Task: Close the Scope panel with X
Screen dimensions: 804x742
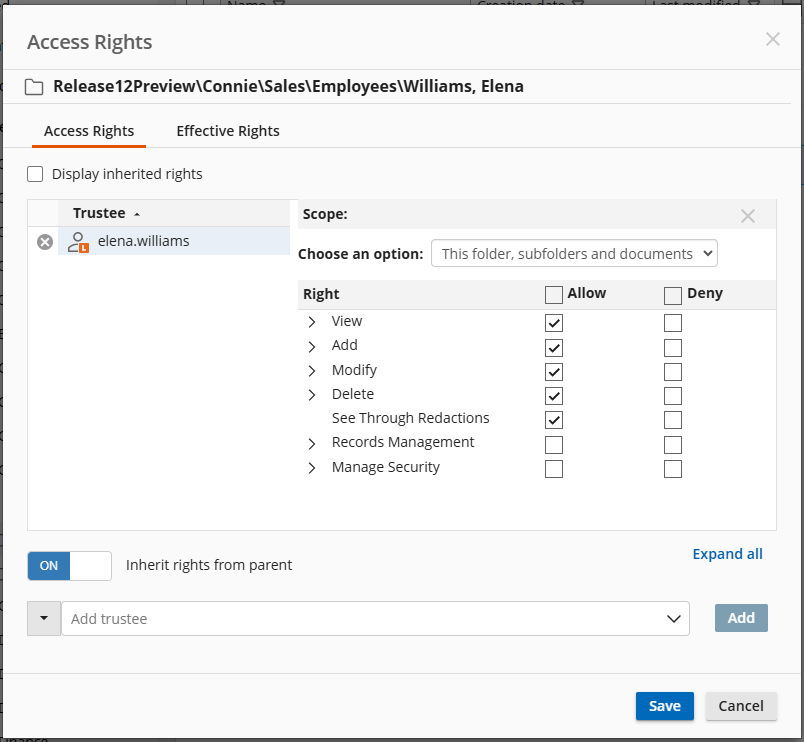Action: pos(747,216)
